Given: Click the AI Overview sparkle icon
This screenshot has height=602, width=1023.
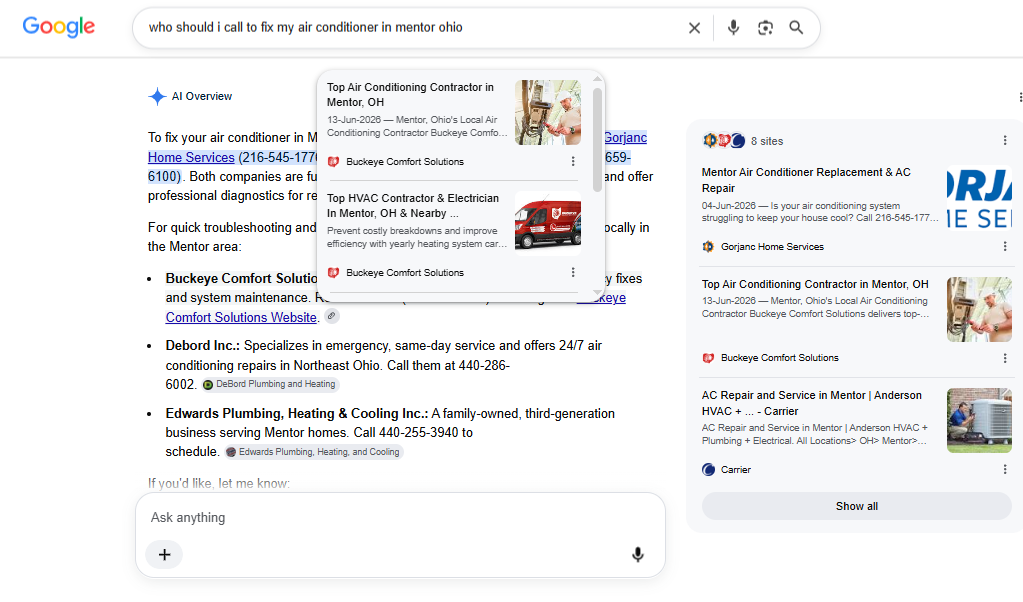Looking at the screenshot, I should click(x=157, y=97).
